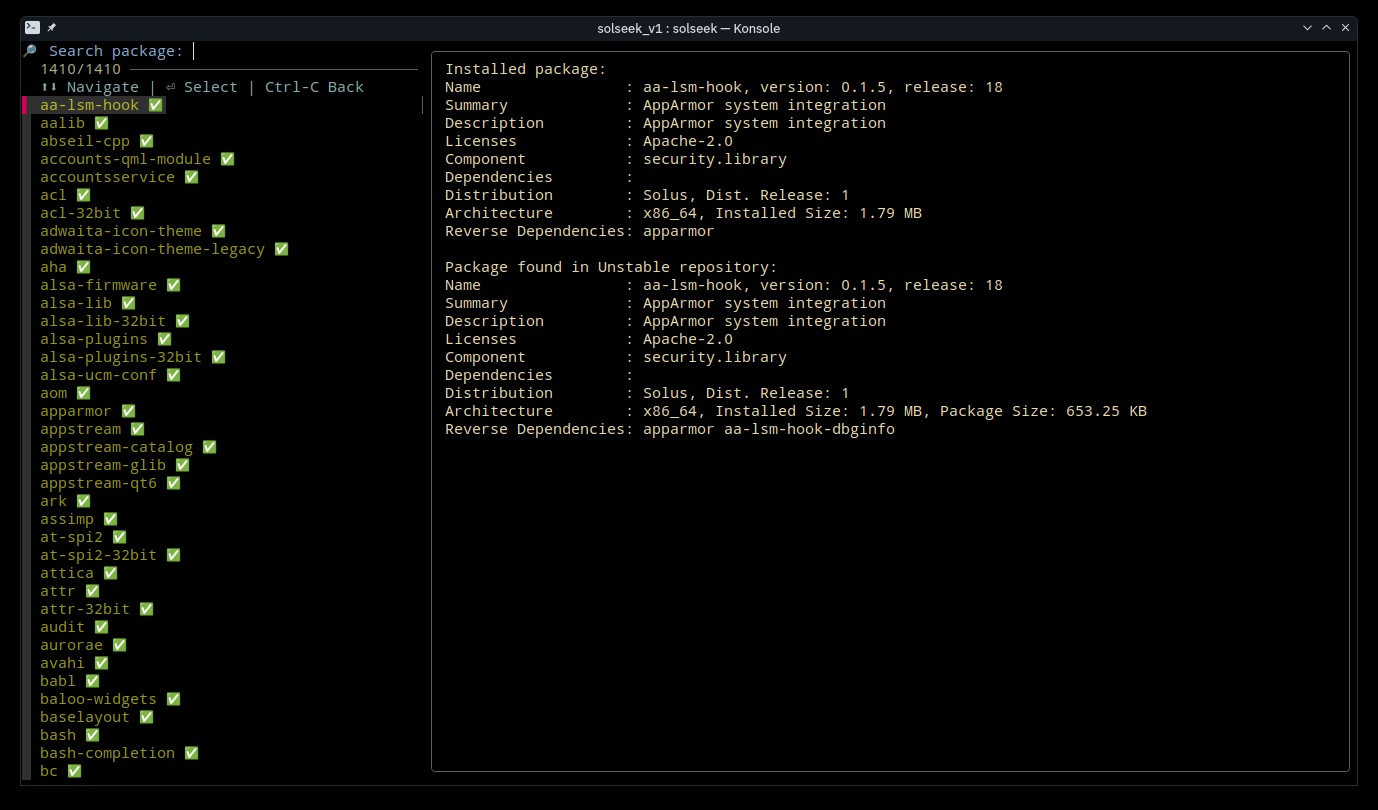
Task: Click the pin window icon
Action: 52,28
